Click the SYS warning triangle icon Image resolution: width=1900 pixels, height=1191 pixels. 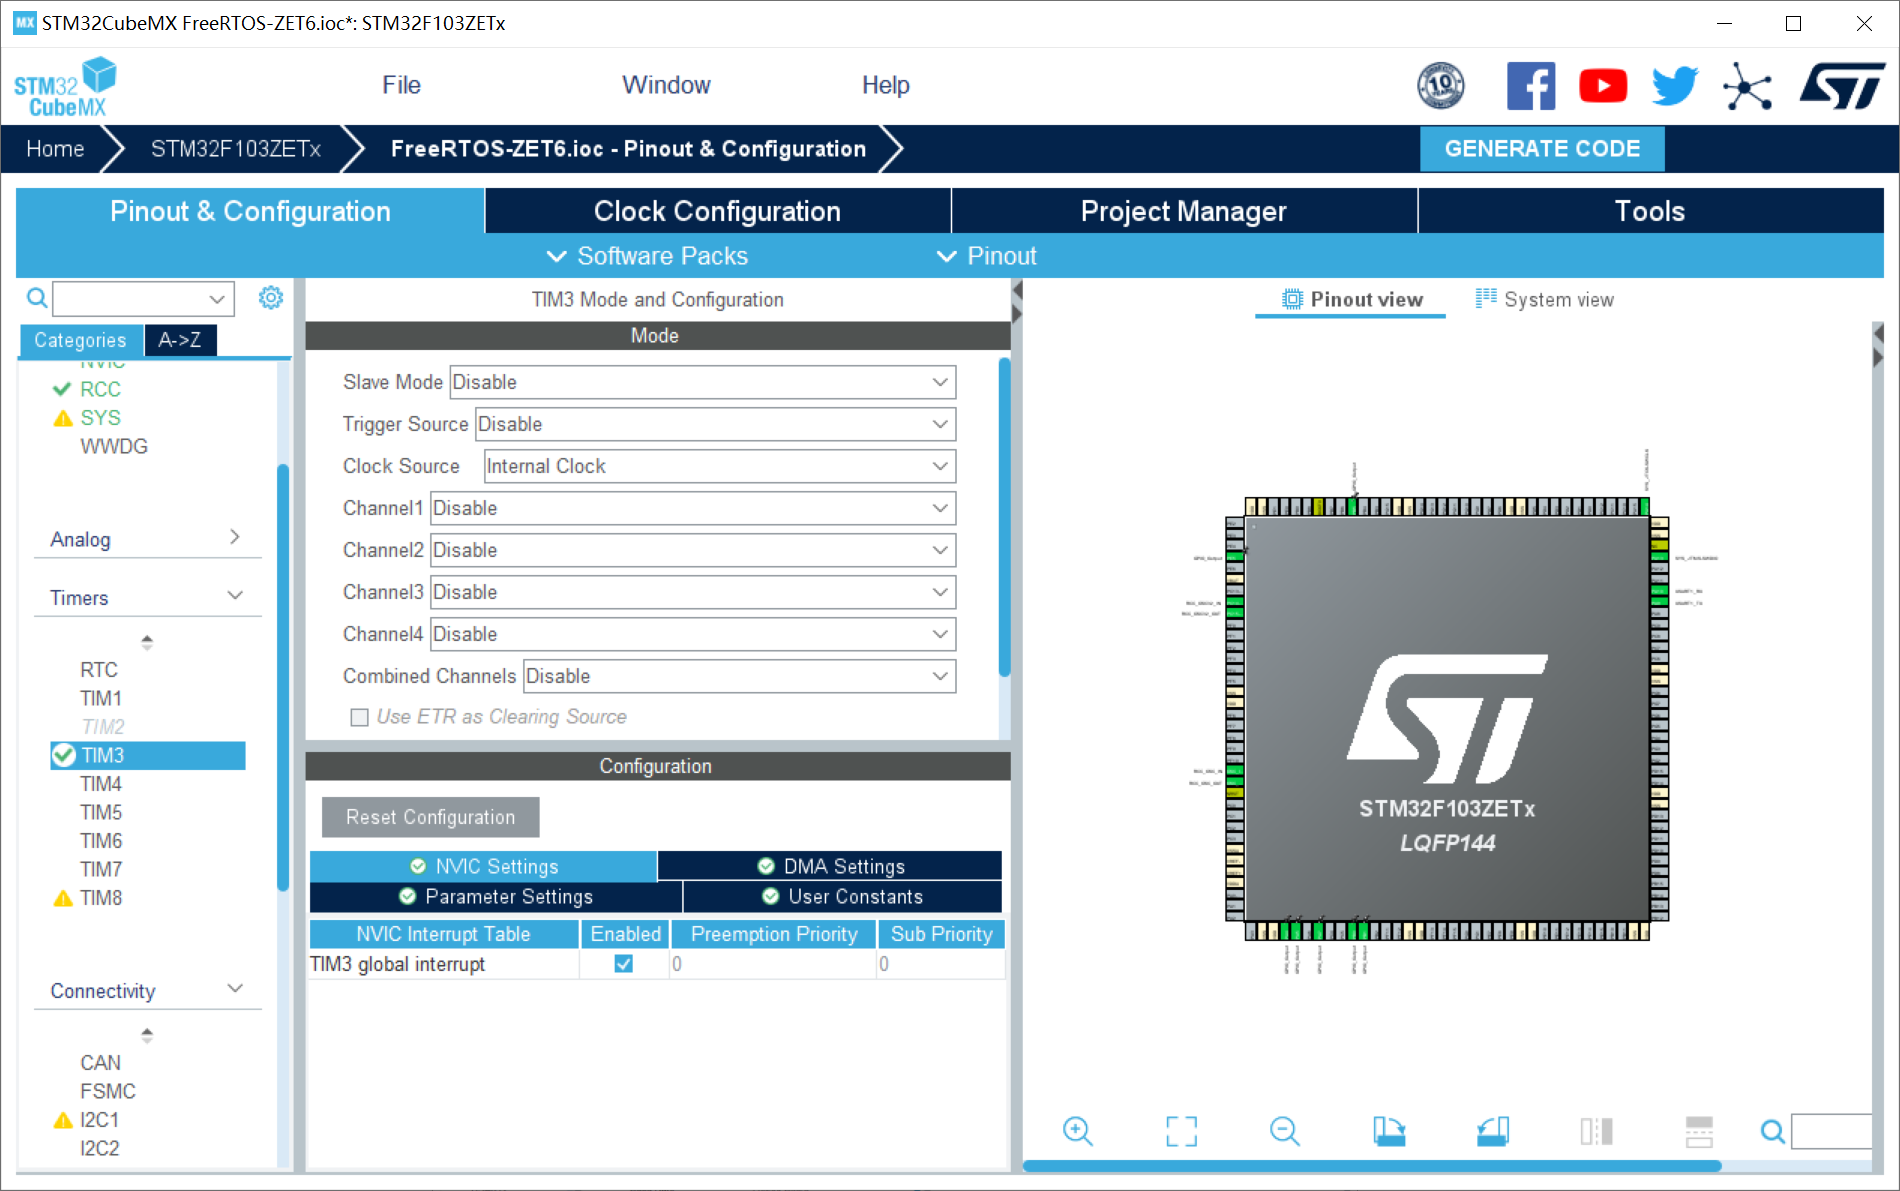tap(63, 418)
